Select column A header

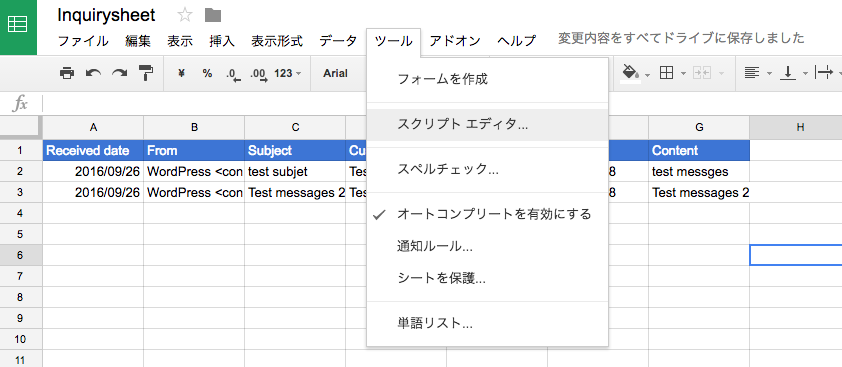coord(93,127)
